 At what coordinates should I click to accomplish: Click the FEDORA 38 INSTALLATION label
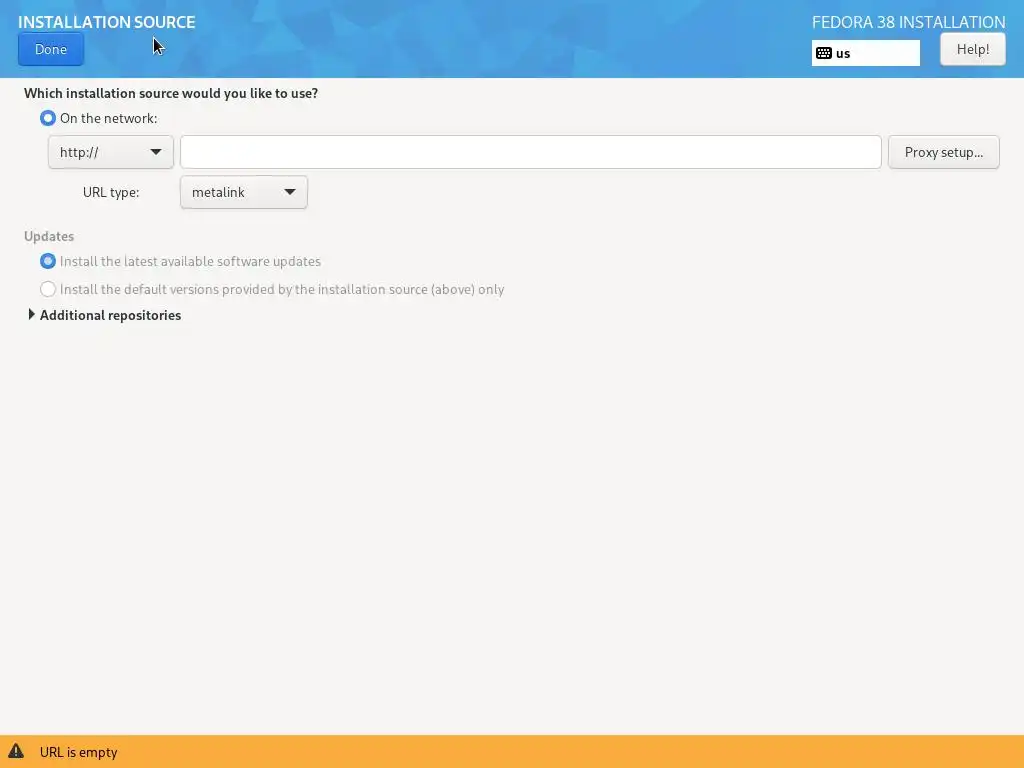[908, 22]
